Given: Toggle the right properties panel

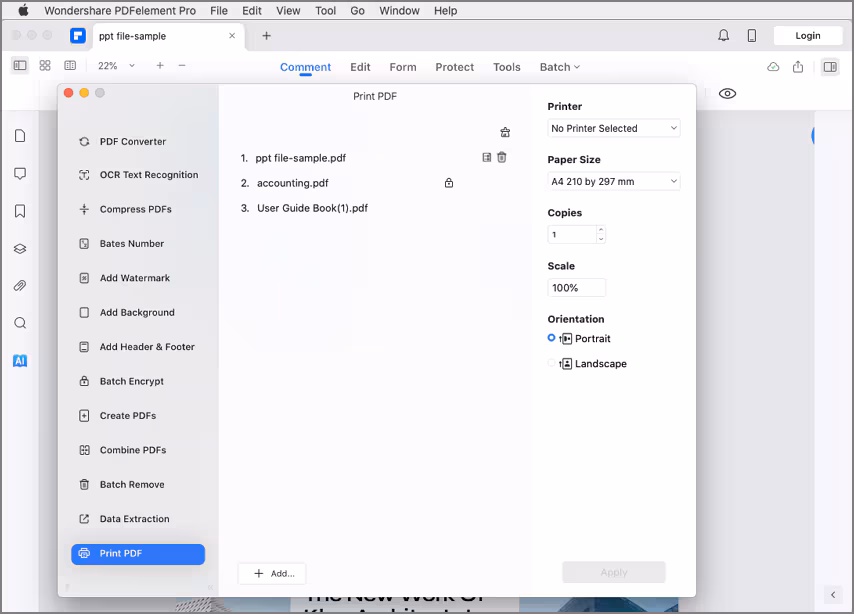Looking at the screenshot, I should point(830,66).
